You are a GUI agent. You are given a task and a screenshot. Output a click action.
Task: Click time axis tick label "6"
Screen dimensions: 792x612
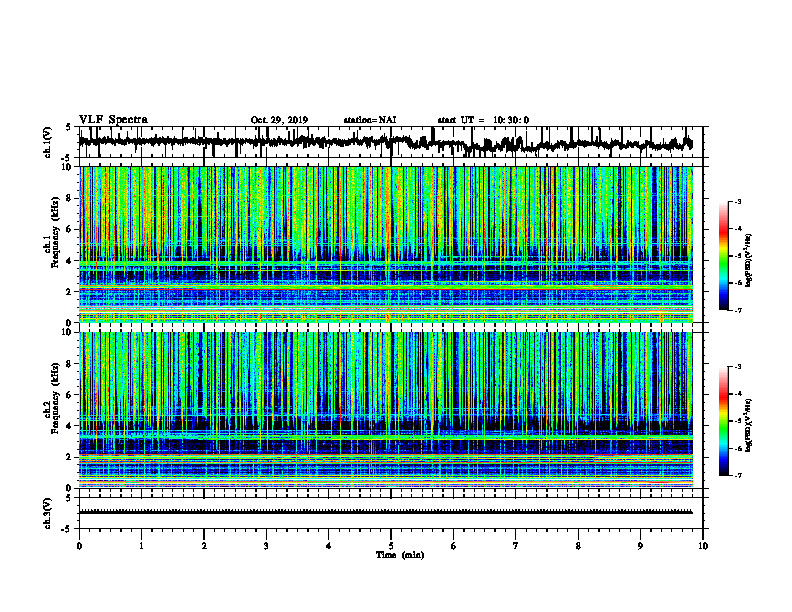point(454,546)
